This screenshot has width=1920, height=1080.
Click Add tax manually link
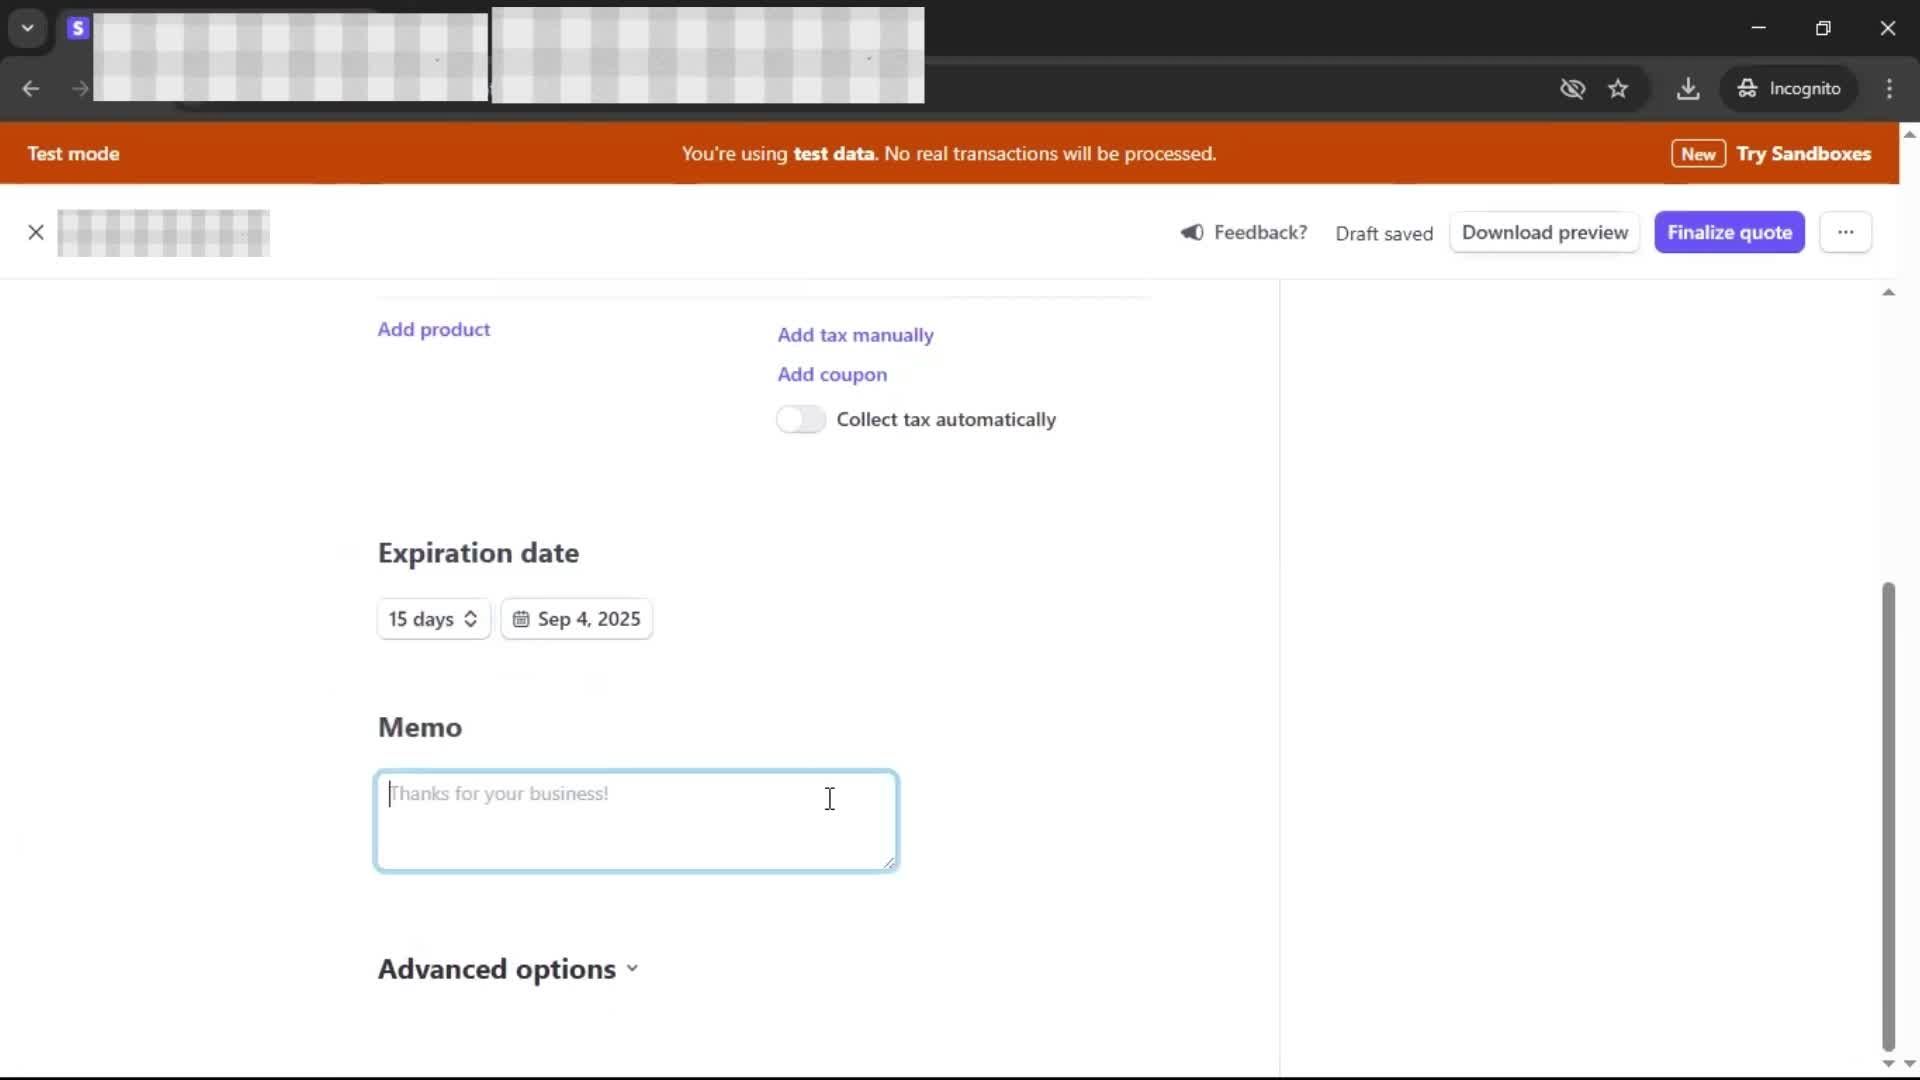(855, 335)
